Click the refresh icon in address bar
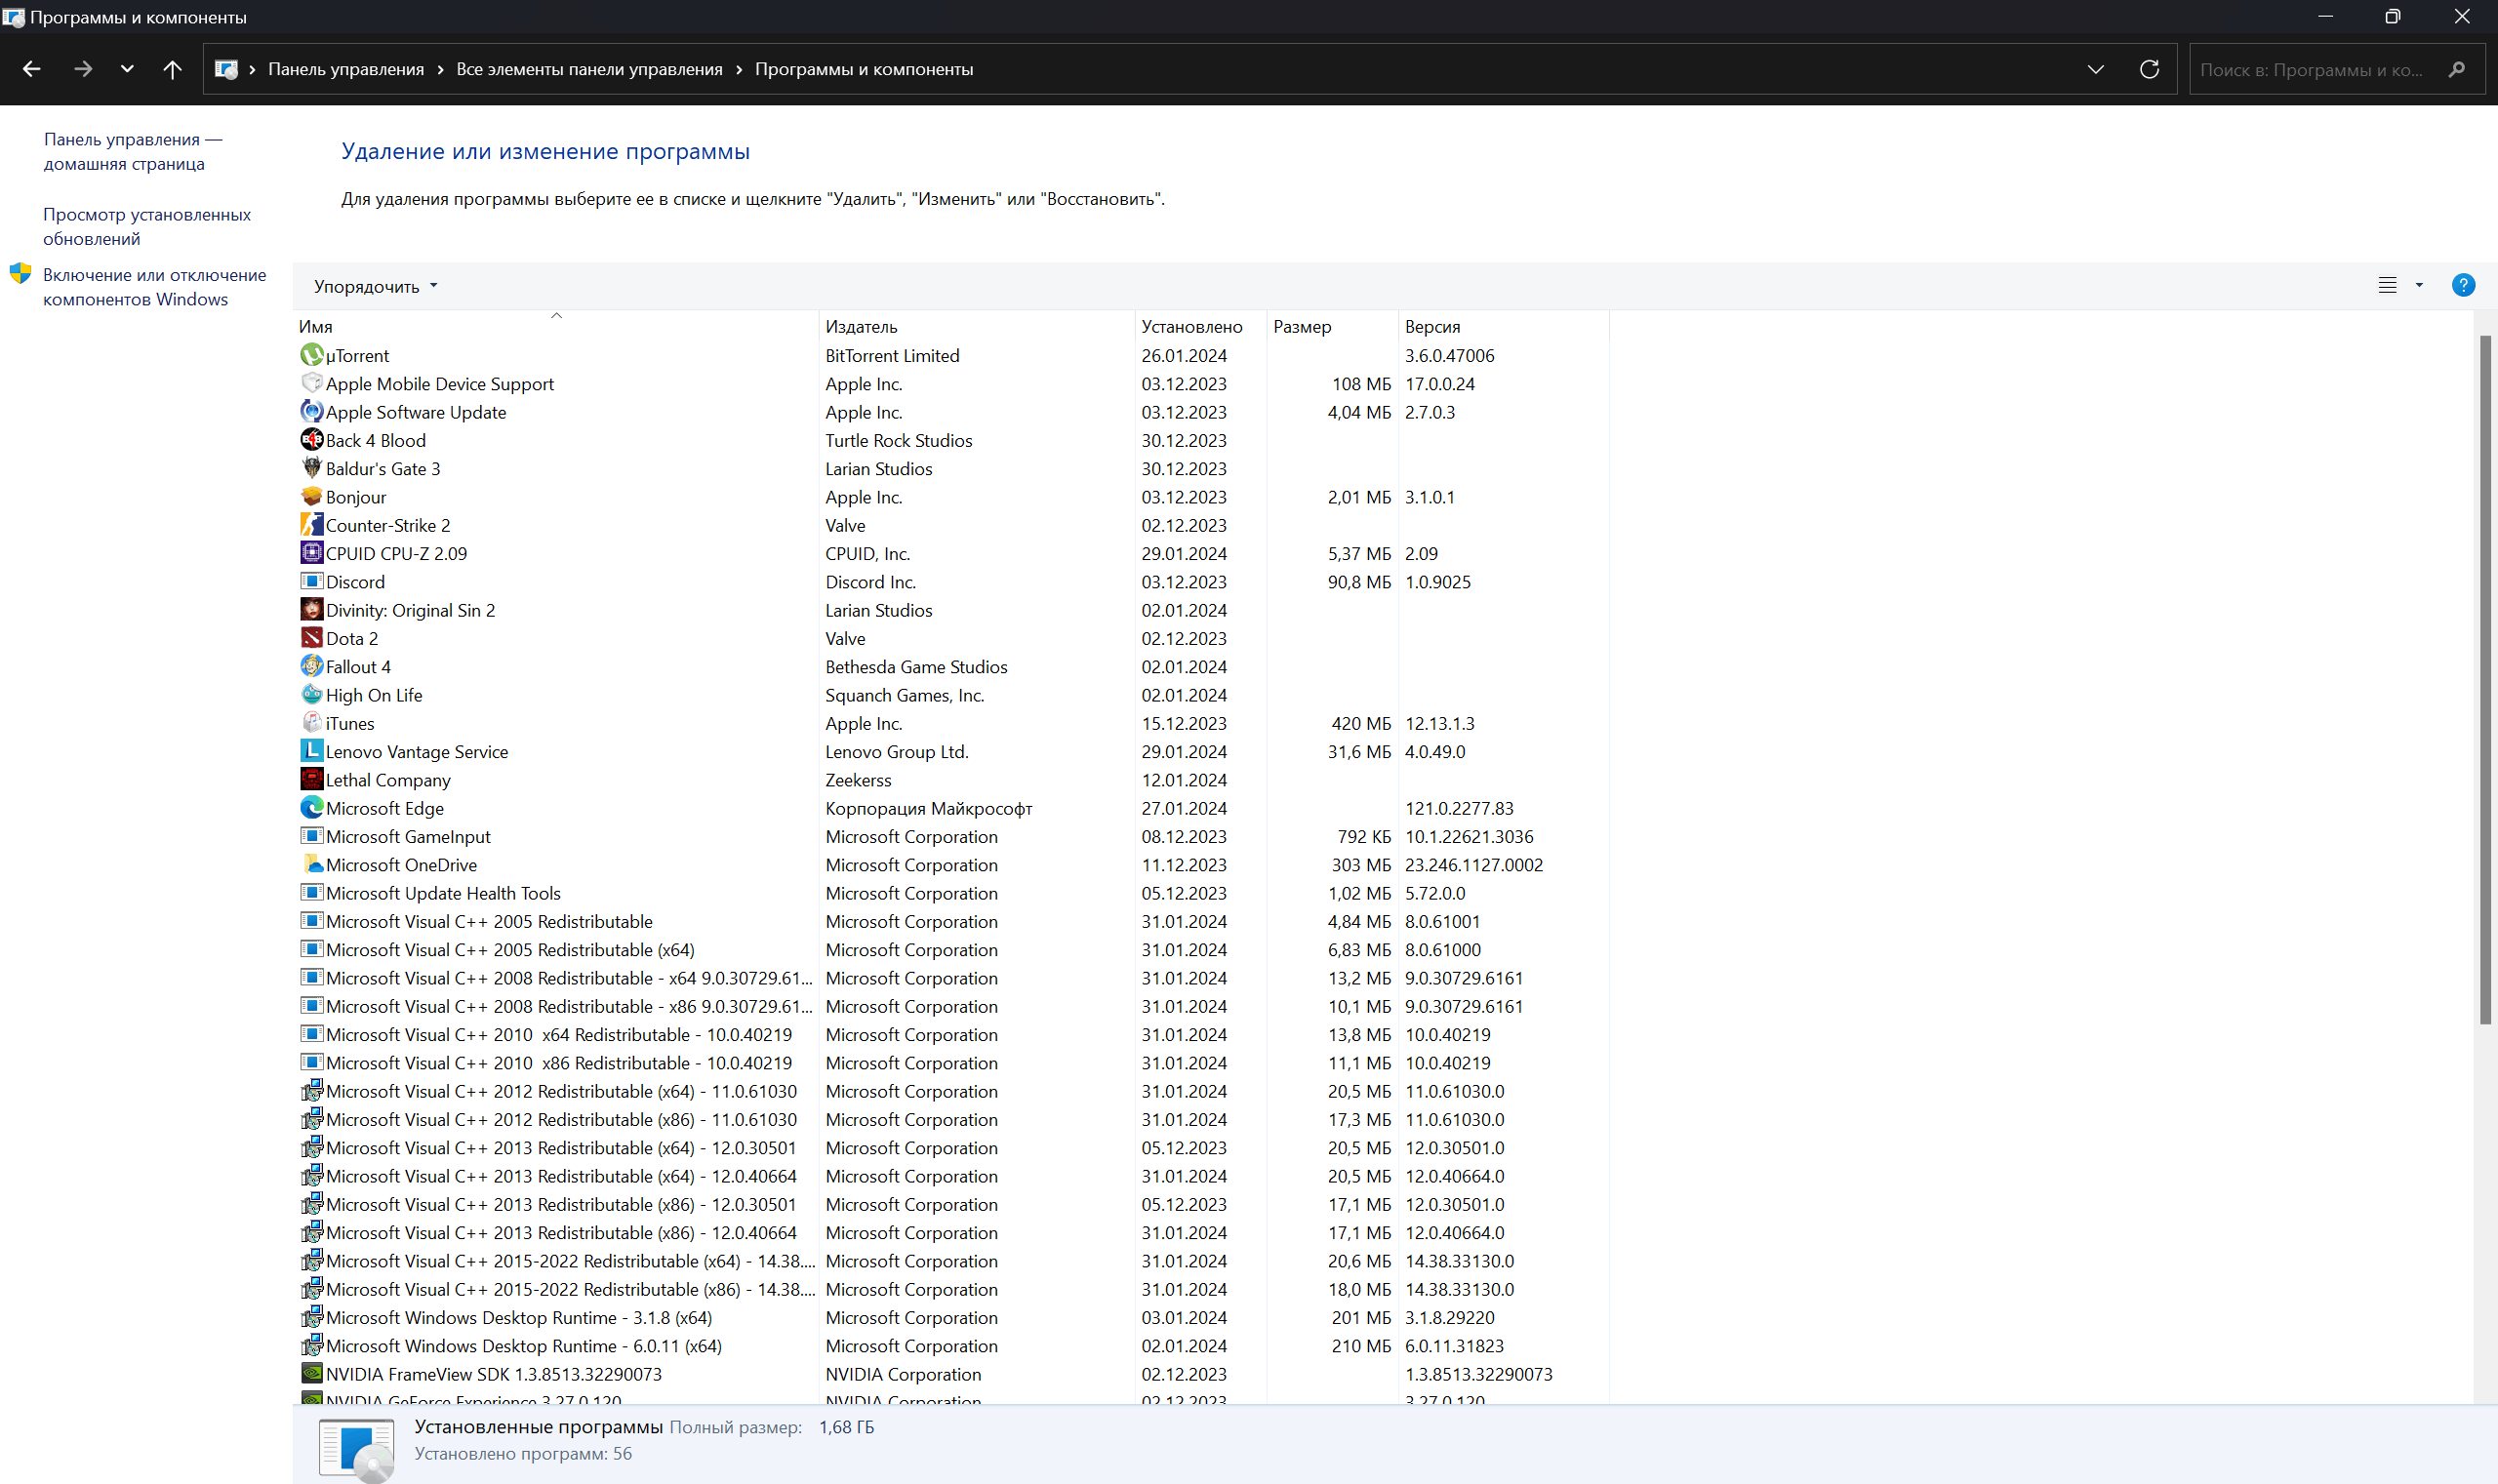This screenshot has width=2498, height=1484. pyautogui.click(x=2149, y=69)
